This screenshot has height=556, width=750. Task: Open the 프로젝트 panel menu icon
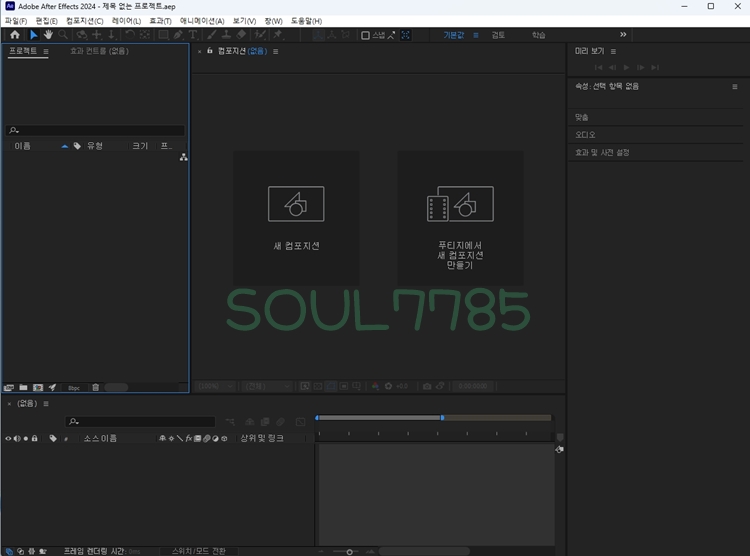45,51
